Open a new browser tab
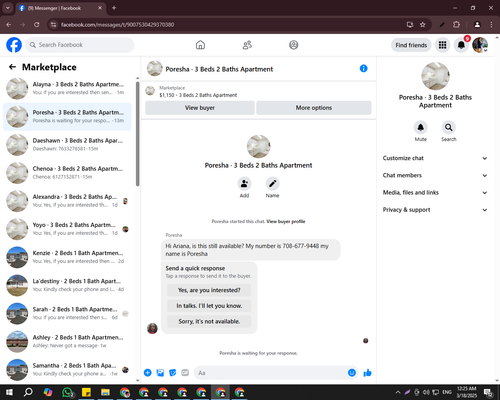This screenshot has height=400, width=500. click(x=114, y=8)
